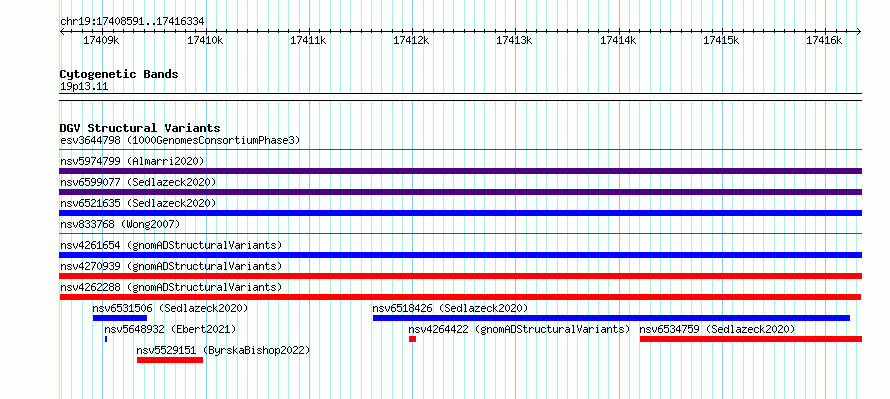The height and width of the screenshot is (399, 890).
Task: Select the nsv5974799 (Almarri2020) purple bar
Action: (461, 171)
